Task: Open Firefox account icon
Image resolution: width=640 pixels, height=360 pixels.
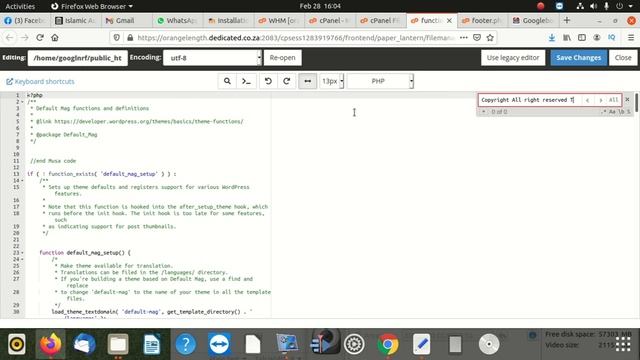Action: (x=597, y=38)
